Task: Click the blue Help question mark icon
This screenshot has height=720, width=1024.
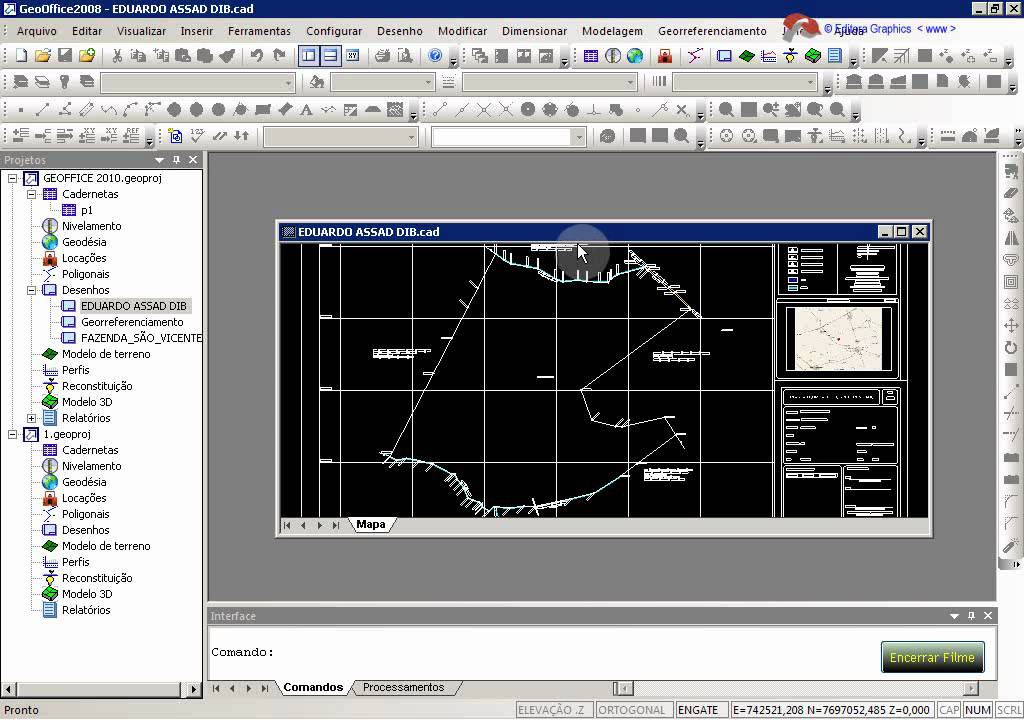Action: point(435,56)
